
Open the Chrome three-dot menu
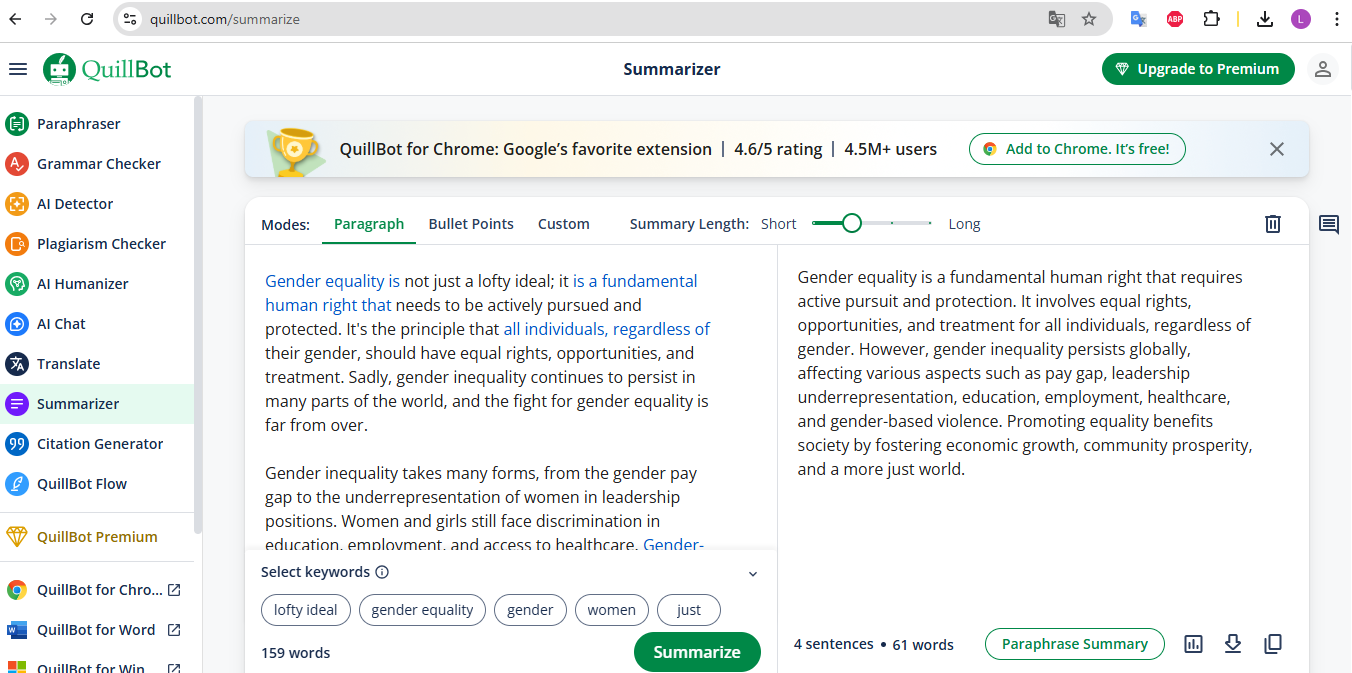(1337, 19)
